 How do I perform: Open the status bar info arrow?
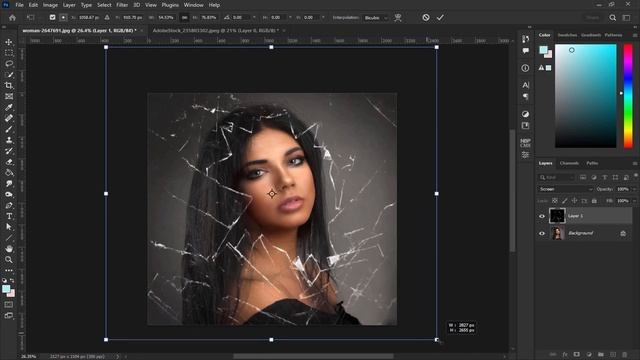click(118, 357)
